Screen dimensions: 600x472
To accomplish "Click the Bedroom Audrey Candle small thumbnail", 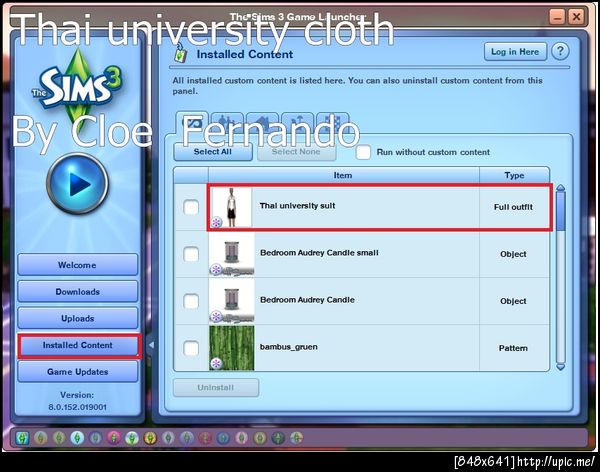I will [232, 254].
